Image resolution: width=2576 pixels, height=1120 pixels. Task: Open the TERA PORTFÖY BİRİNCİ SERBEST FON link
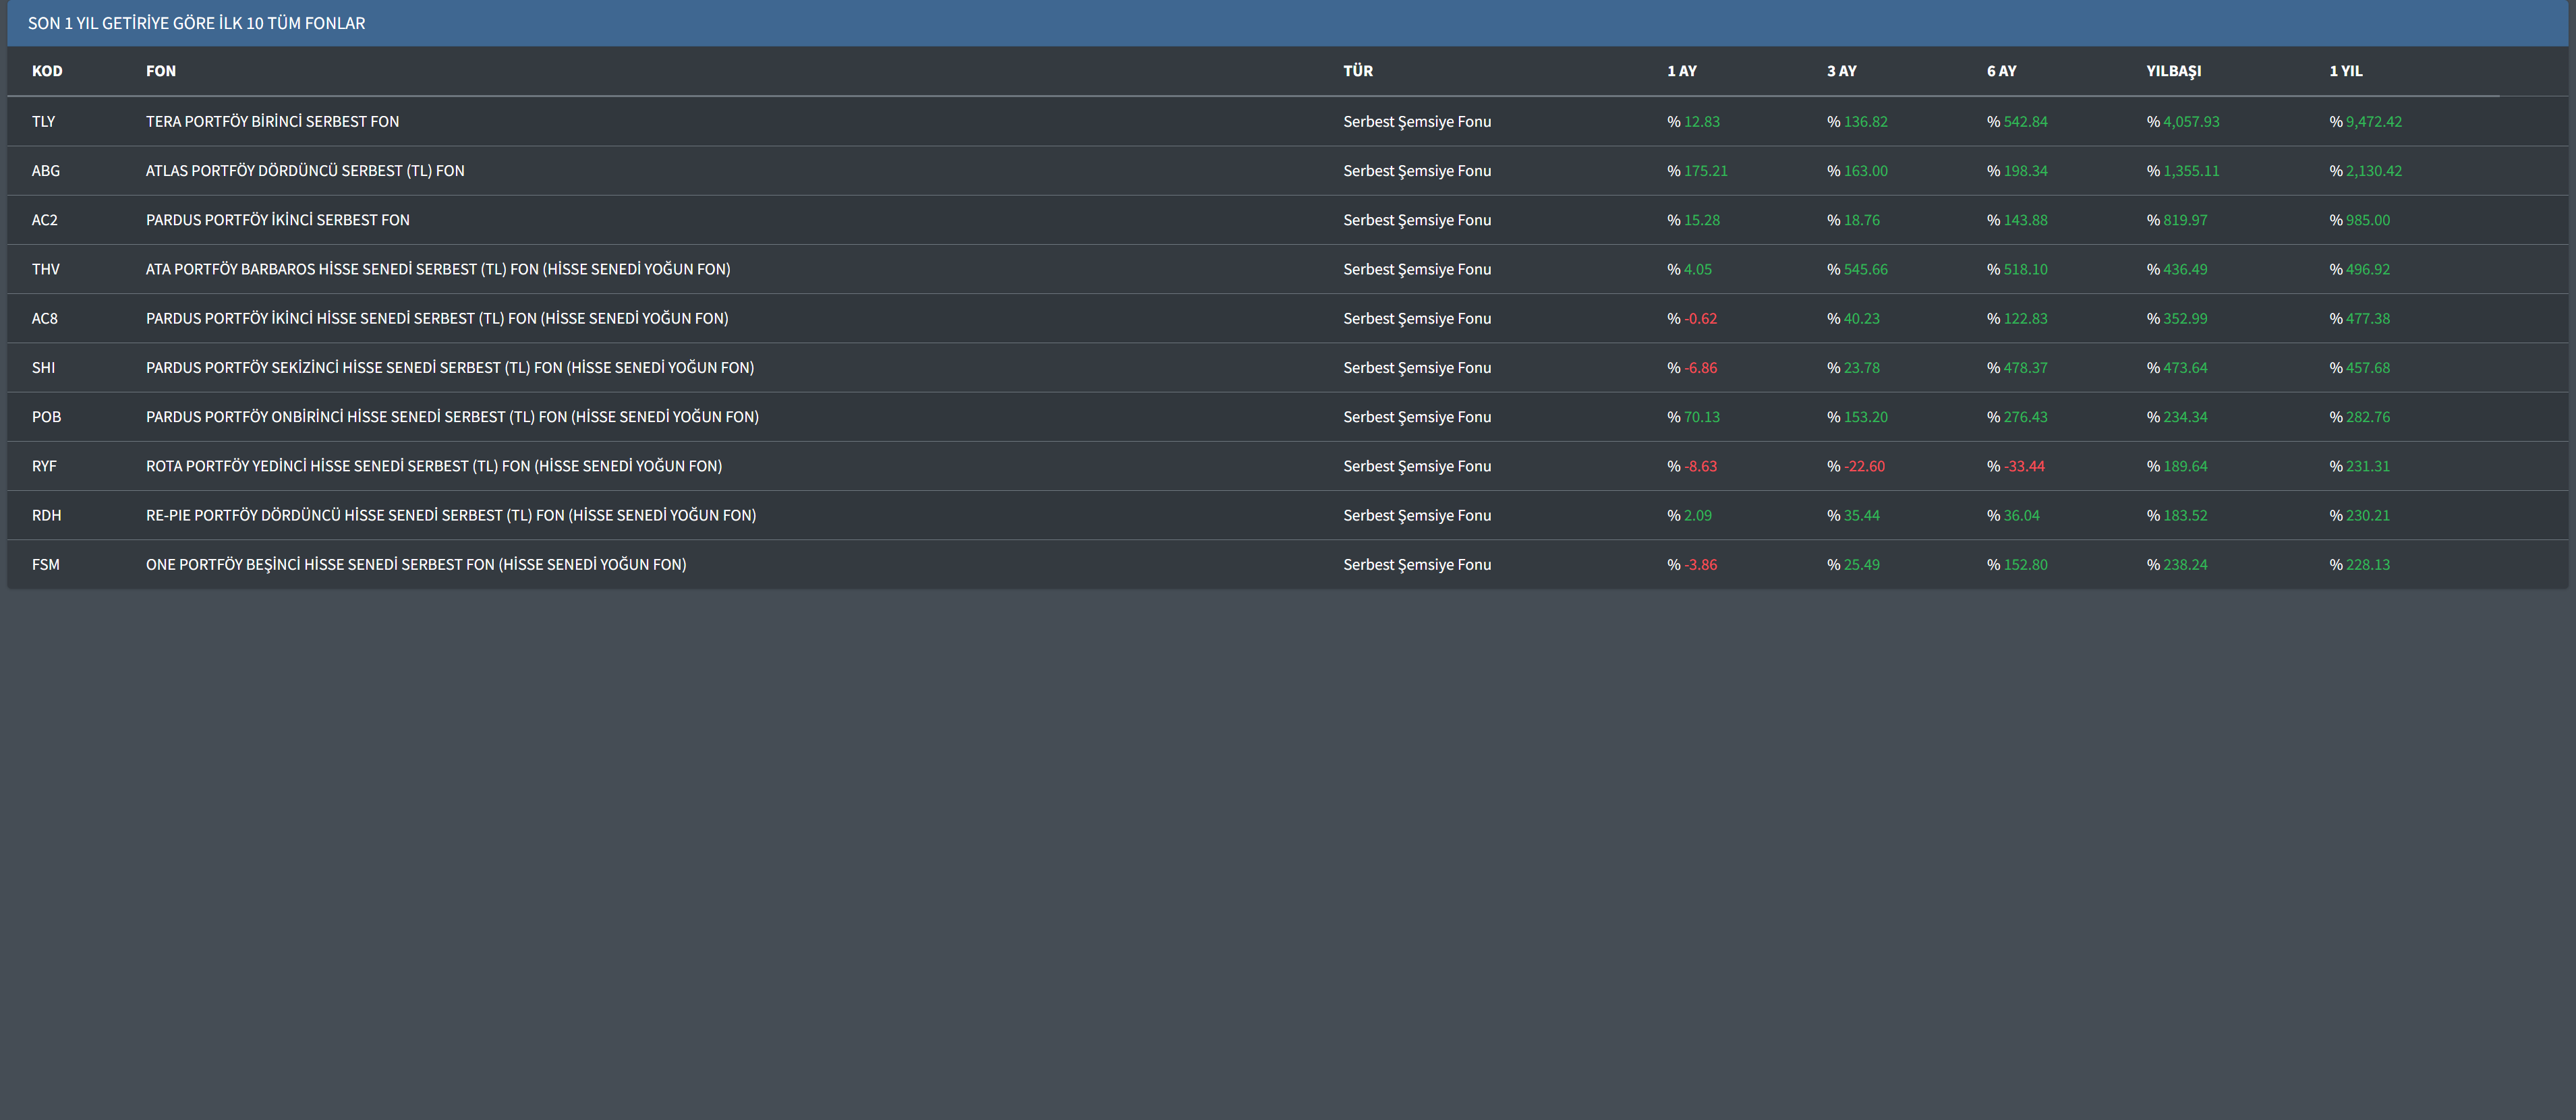click(x=272, y=122)
